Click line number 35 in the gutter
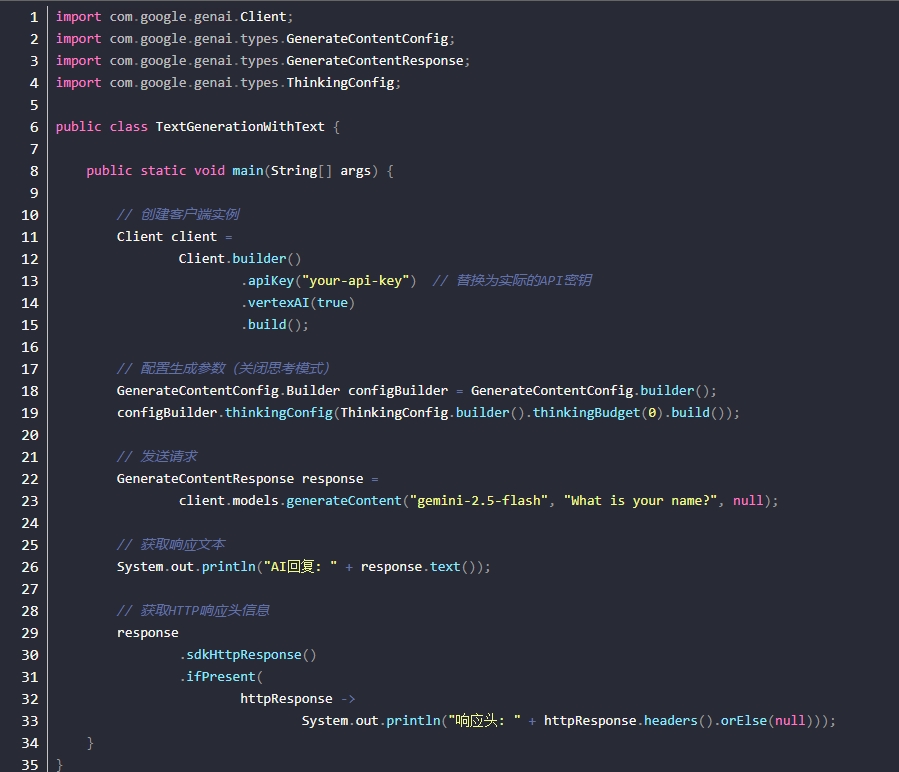Image resolution: width=899 pixels, height=772 pixels. point(30,765)
